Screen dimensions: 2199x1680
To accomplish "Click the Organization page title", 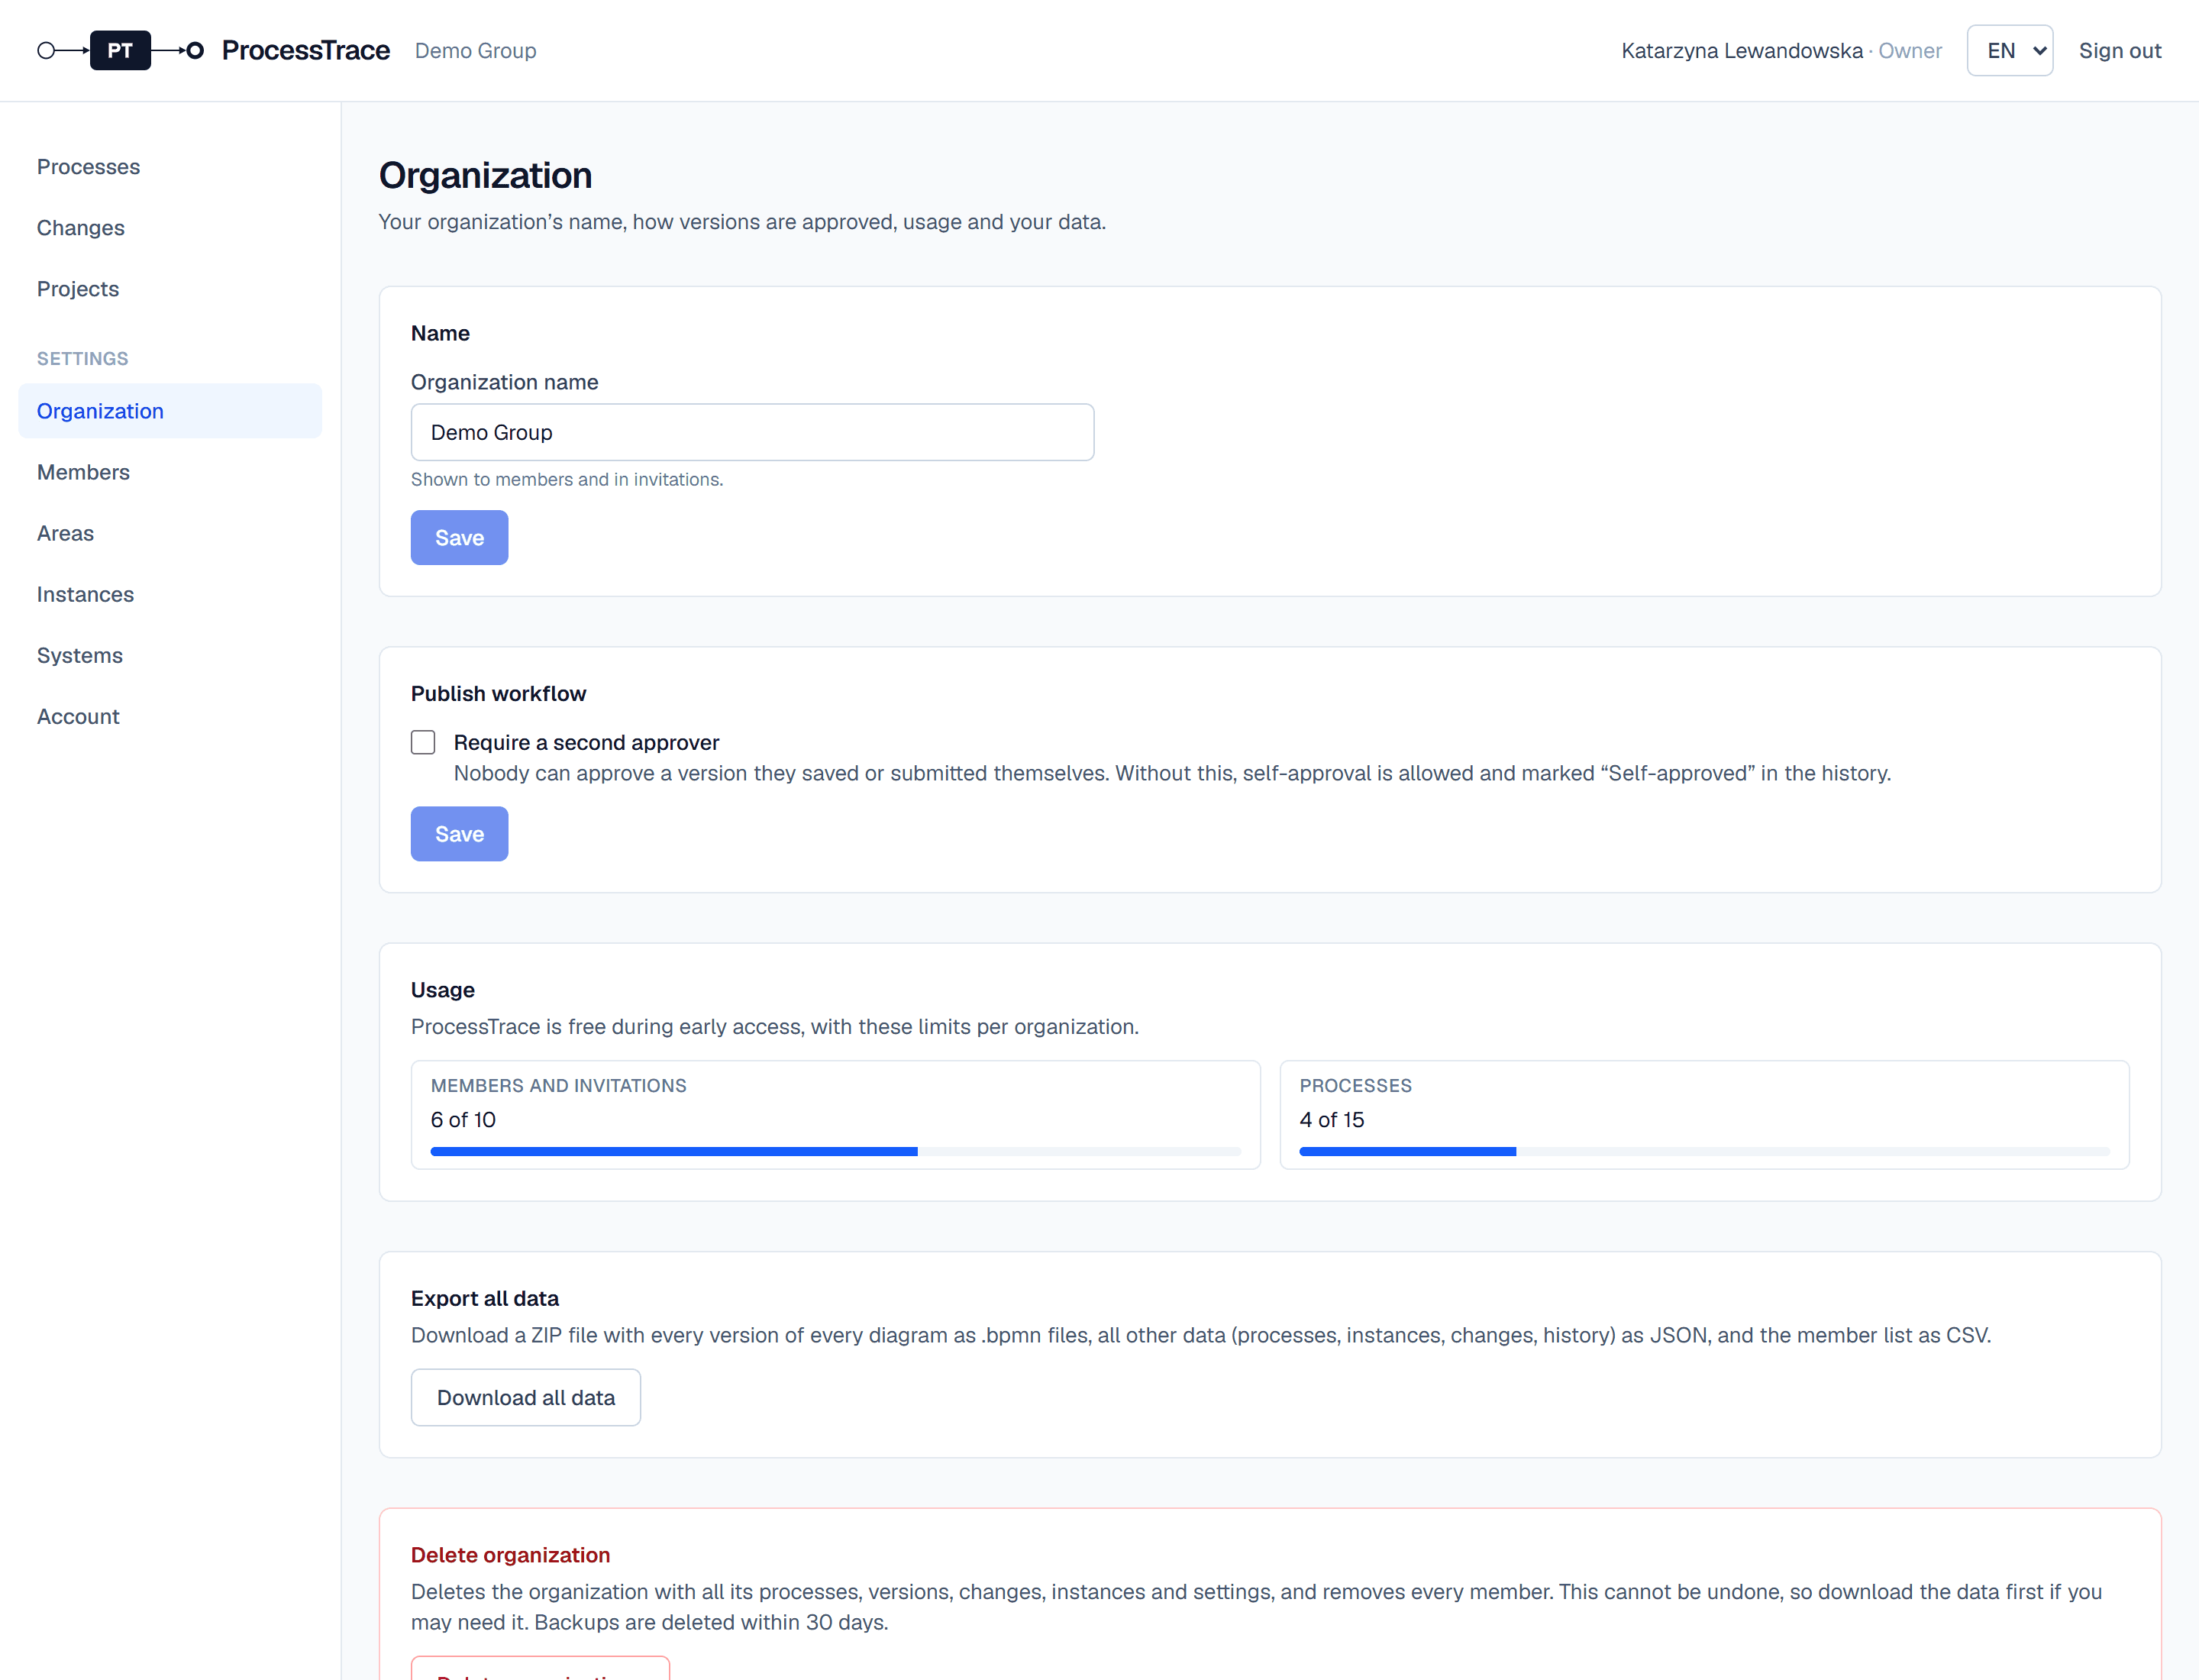I will point(485,175).
